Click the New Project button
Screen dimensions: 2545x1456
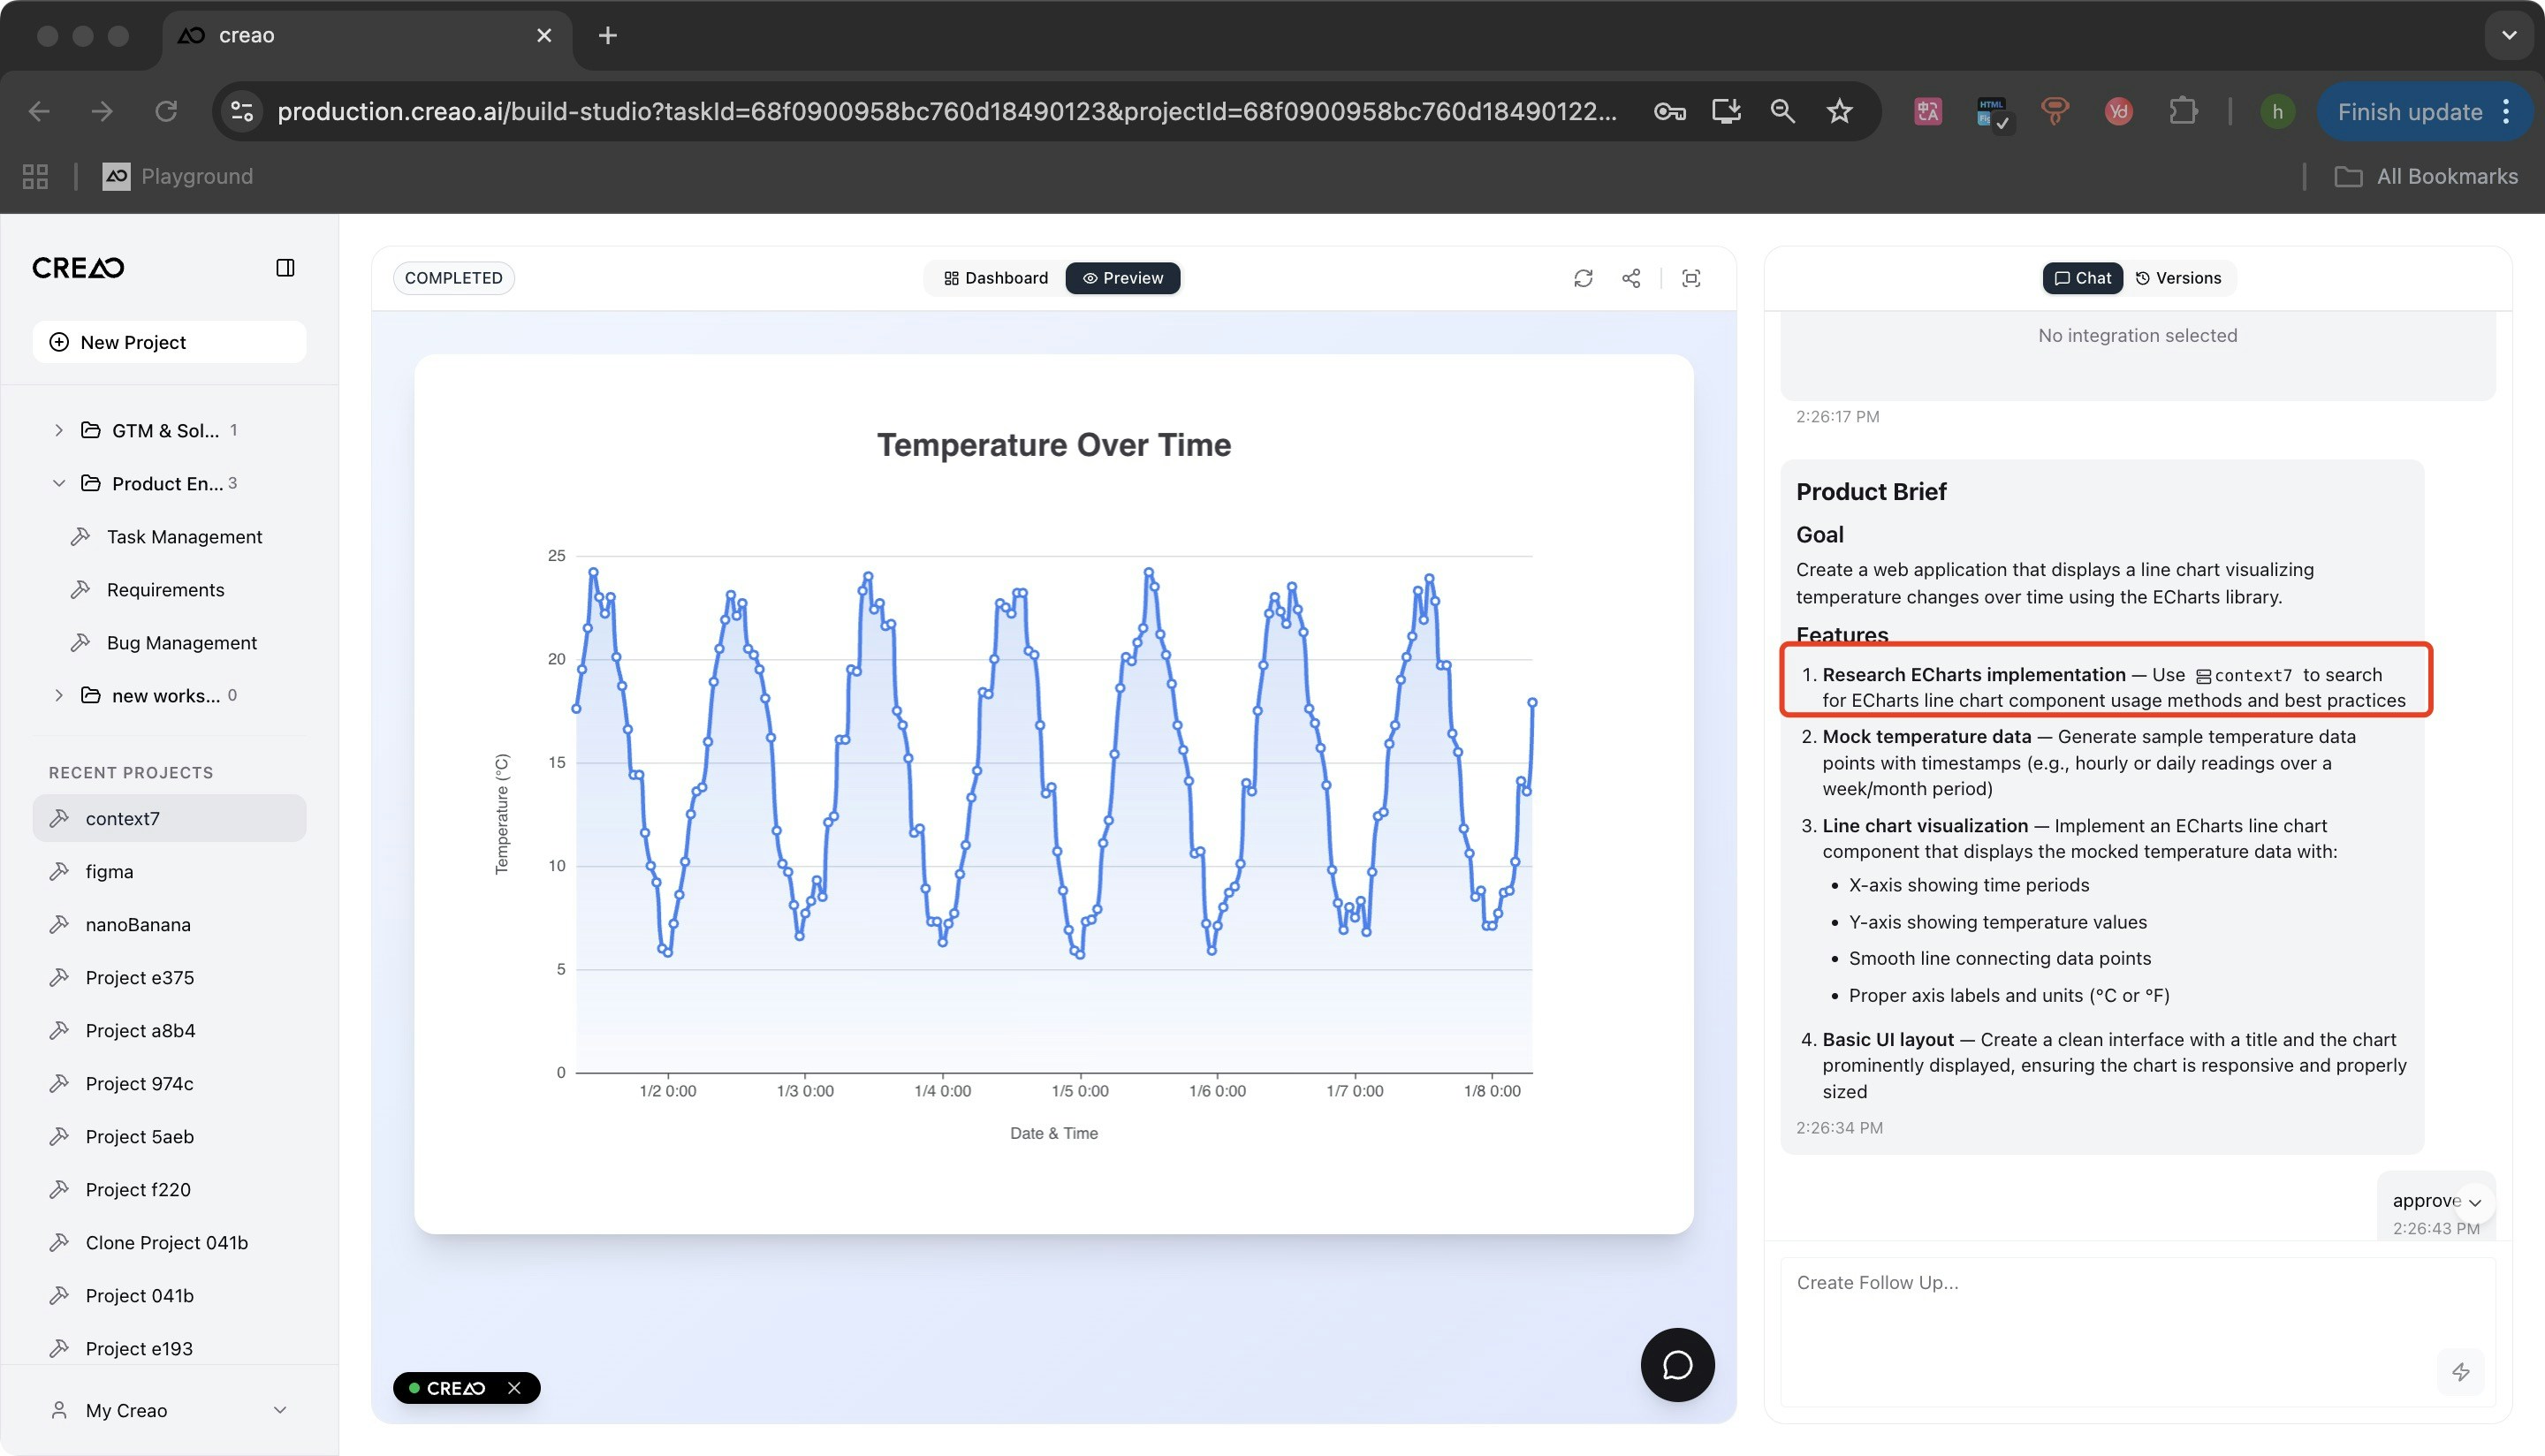pyautogui.click(x=169, y=342)
